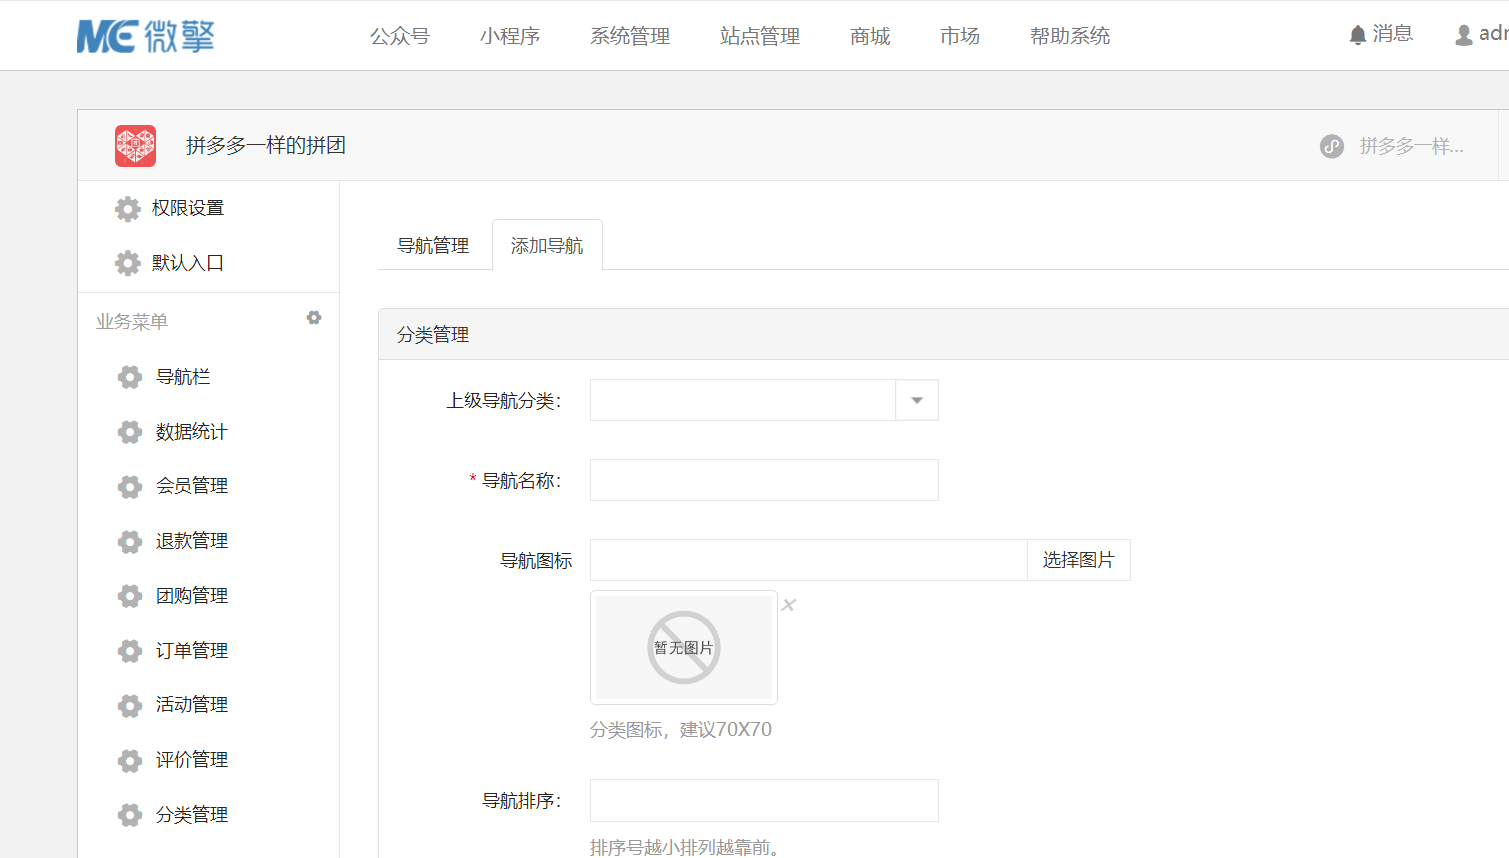This screenshot has width=1509, height=858.
Task: Click the gear icon next to 活动管理
Action: [x=130, y=705]
